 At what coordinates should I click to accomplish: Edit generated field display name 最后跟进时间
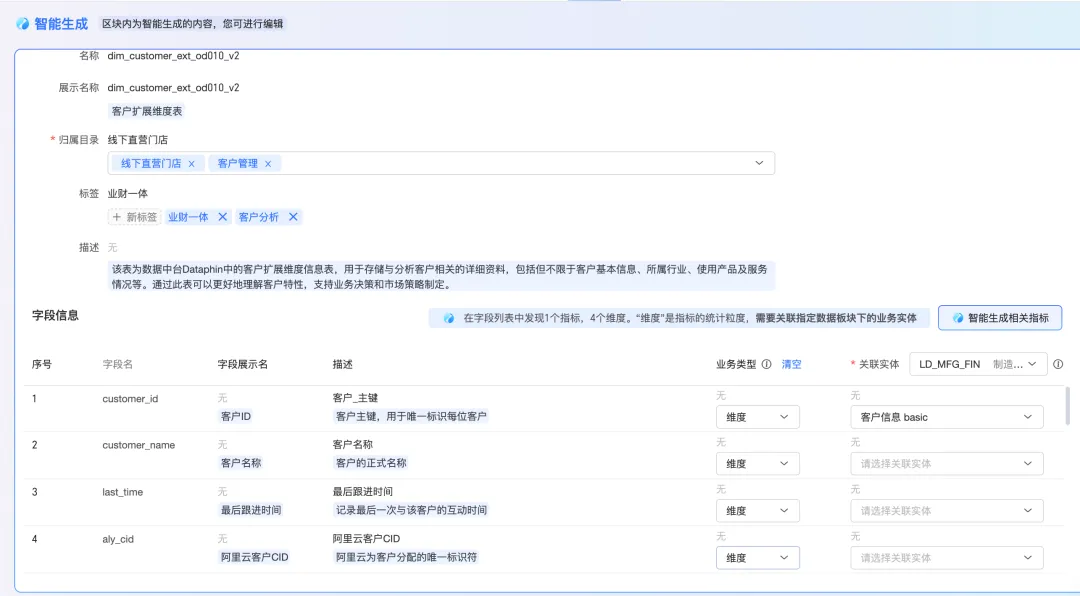(x=251, y=510)
